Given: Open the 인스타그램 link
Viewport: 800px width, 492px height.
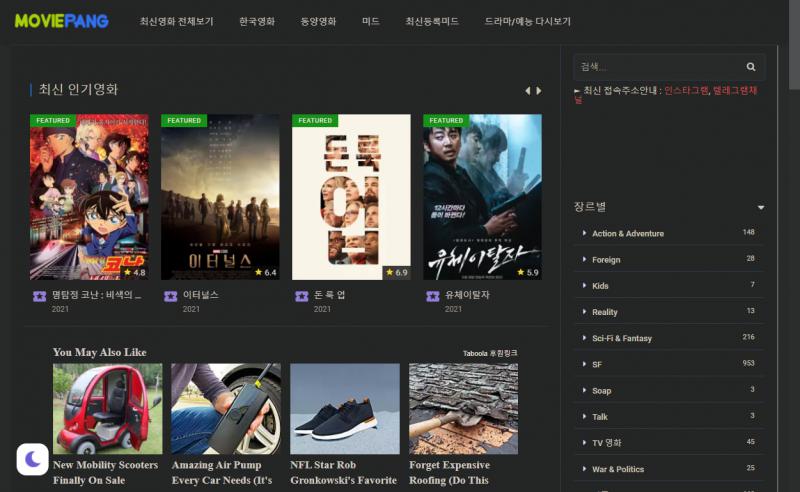Looking at the screenshot, I should [x=686, y=91].
